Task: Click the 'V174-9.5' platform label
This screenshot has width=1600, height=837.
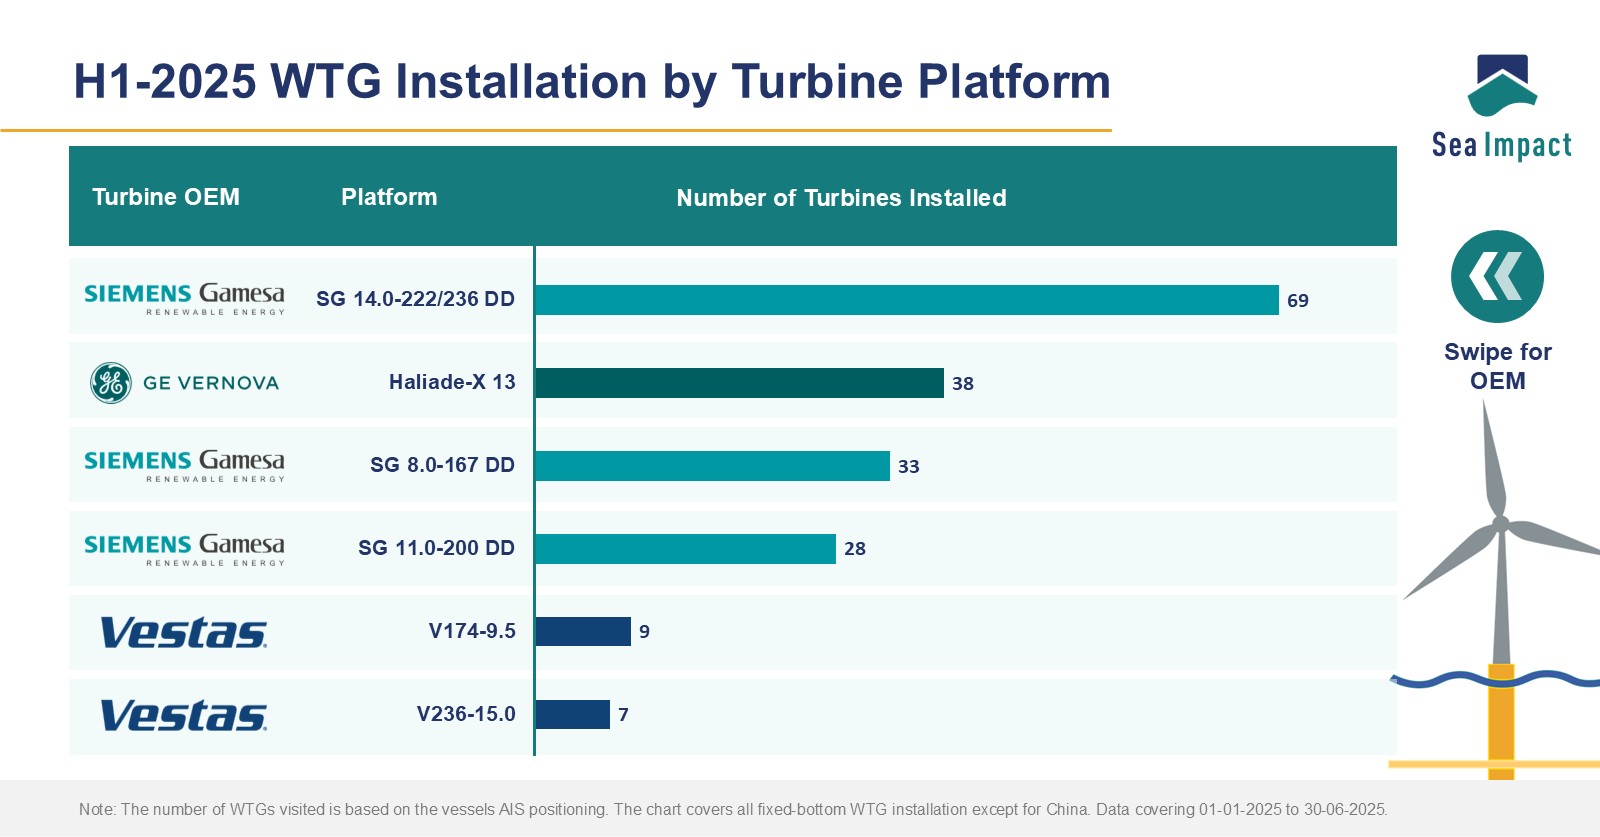Action: pos(472,631)
